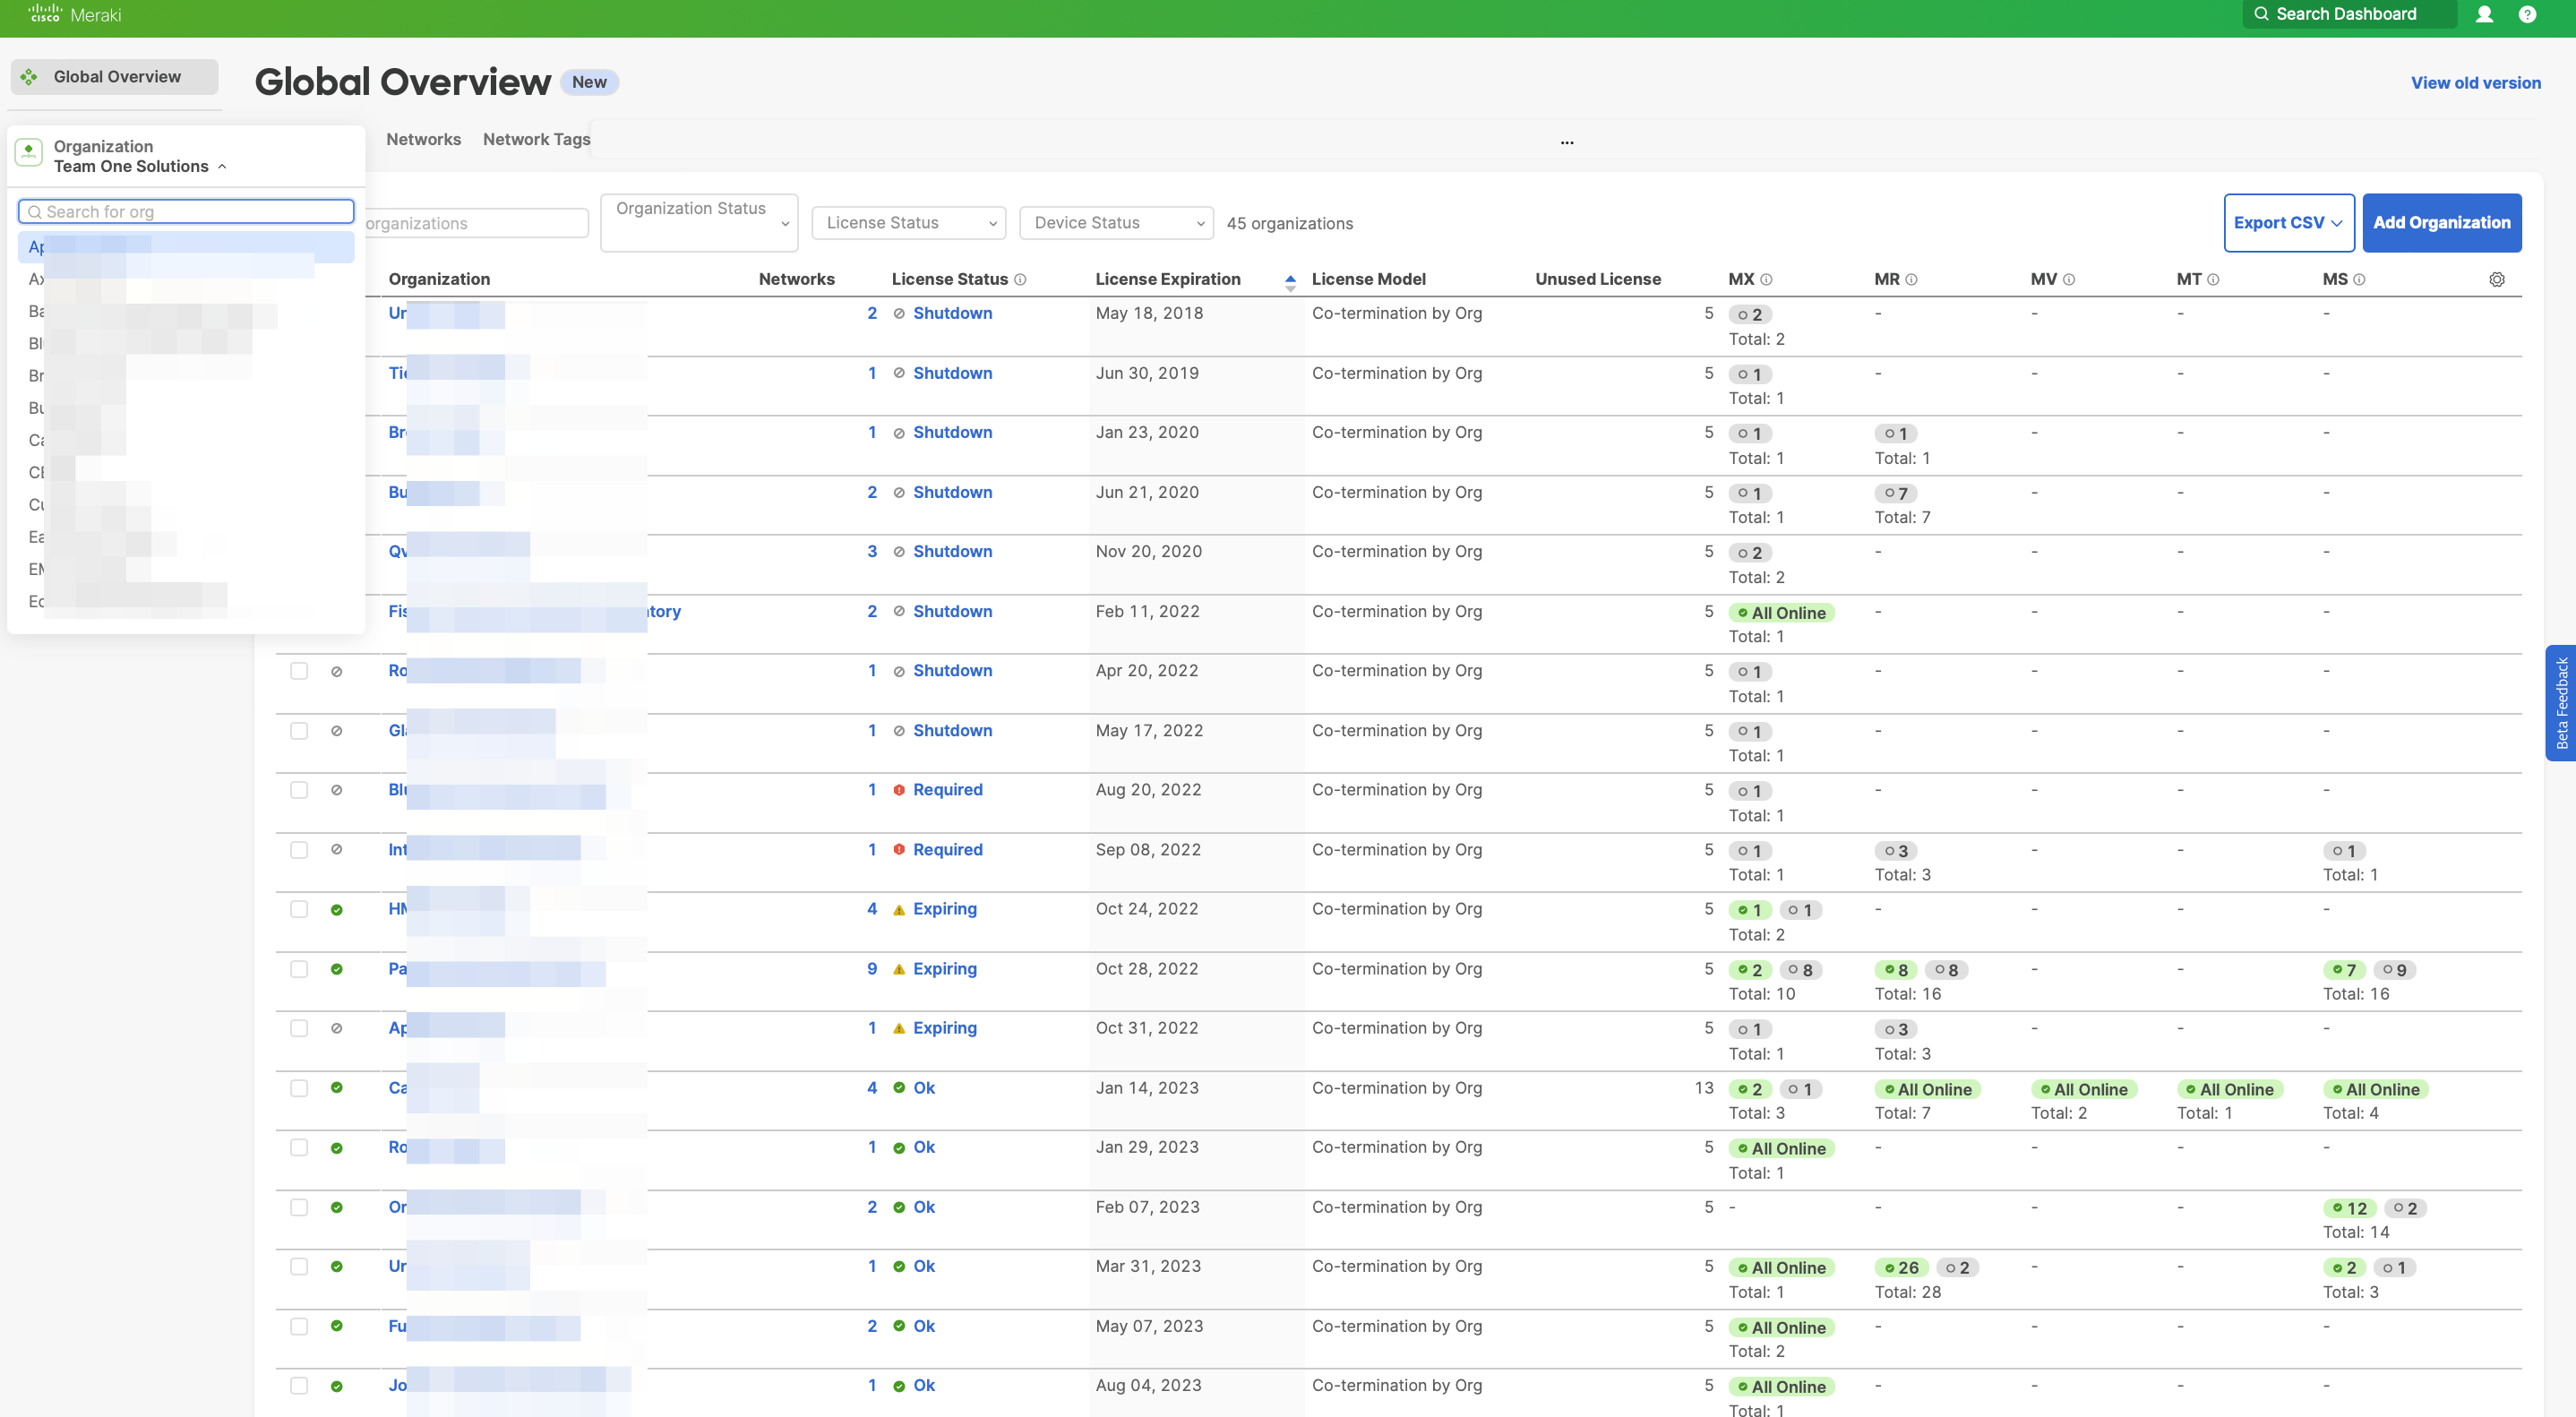The image size is (2576, 1417).
Task: Click the MX column info icon
Action: pos(1766,279)
